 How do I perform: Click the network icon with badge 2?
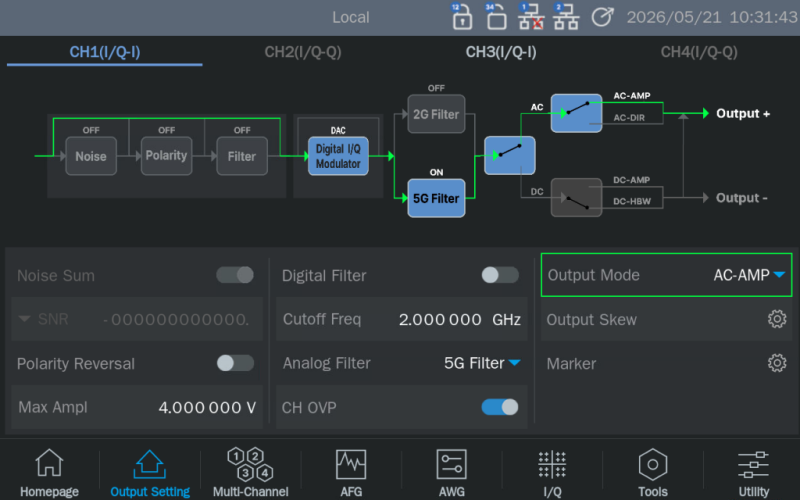(566, 17)
